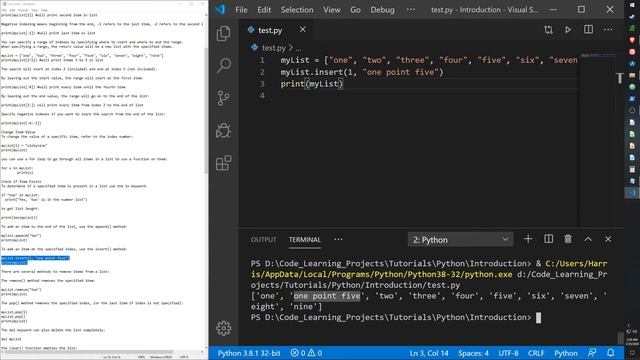The width and height of the screenshot is (640, 360).
Task: Open the Search view in activity bar
Action: click(223, 65)
